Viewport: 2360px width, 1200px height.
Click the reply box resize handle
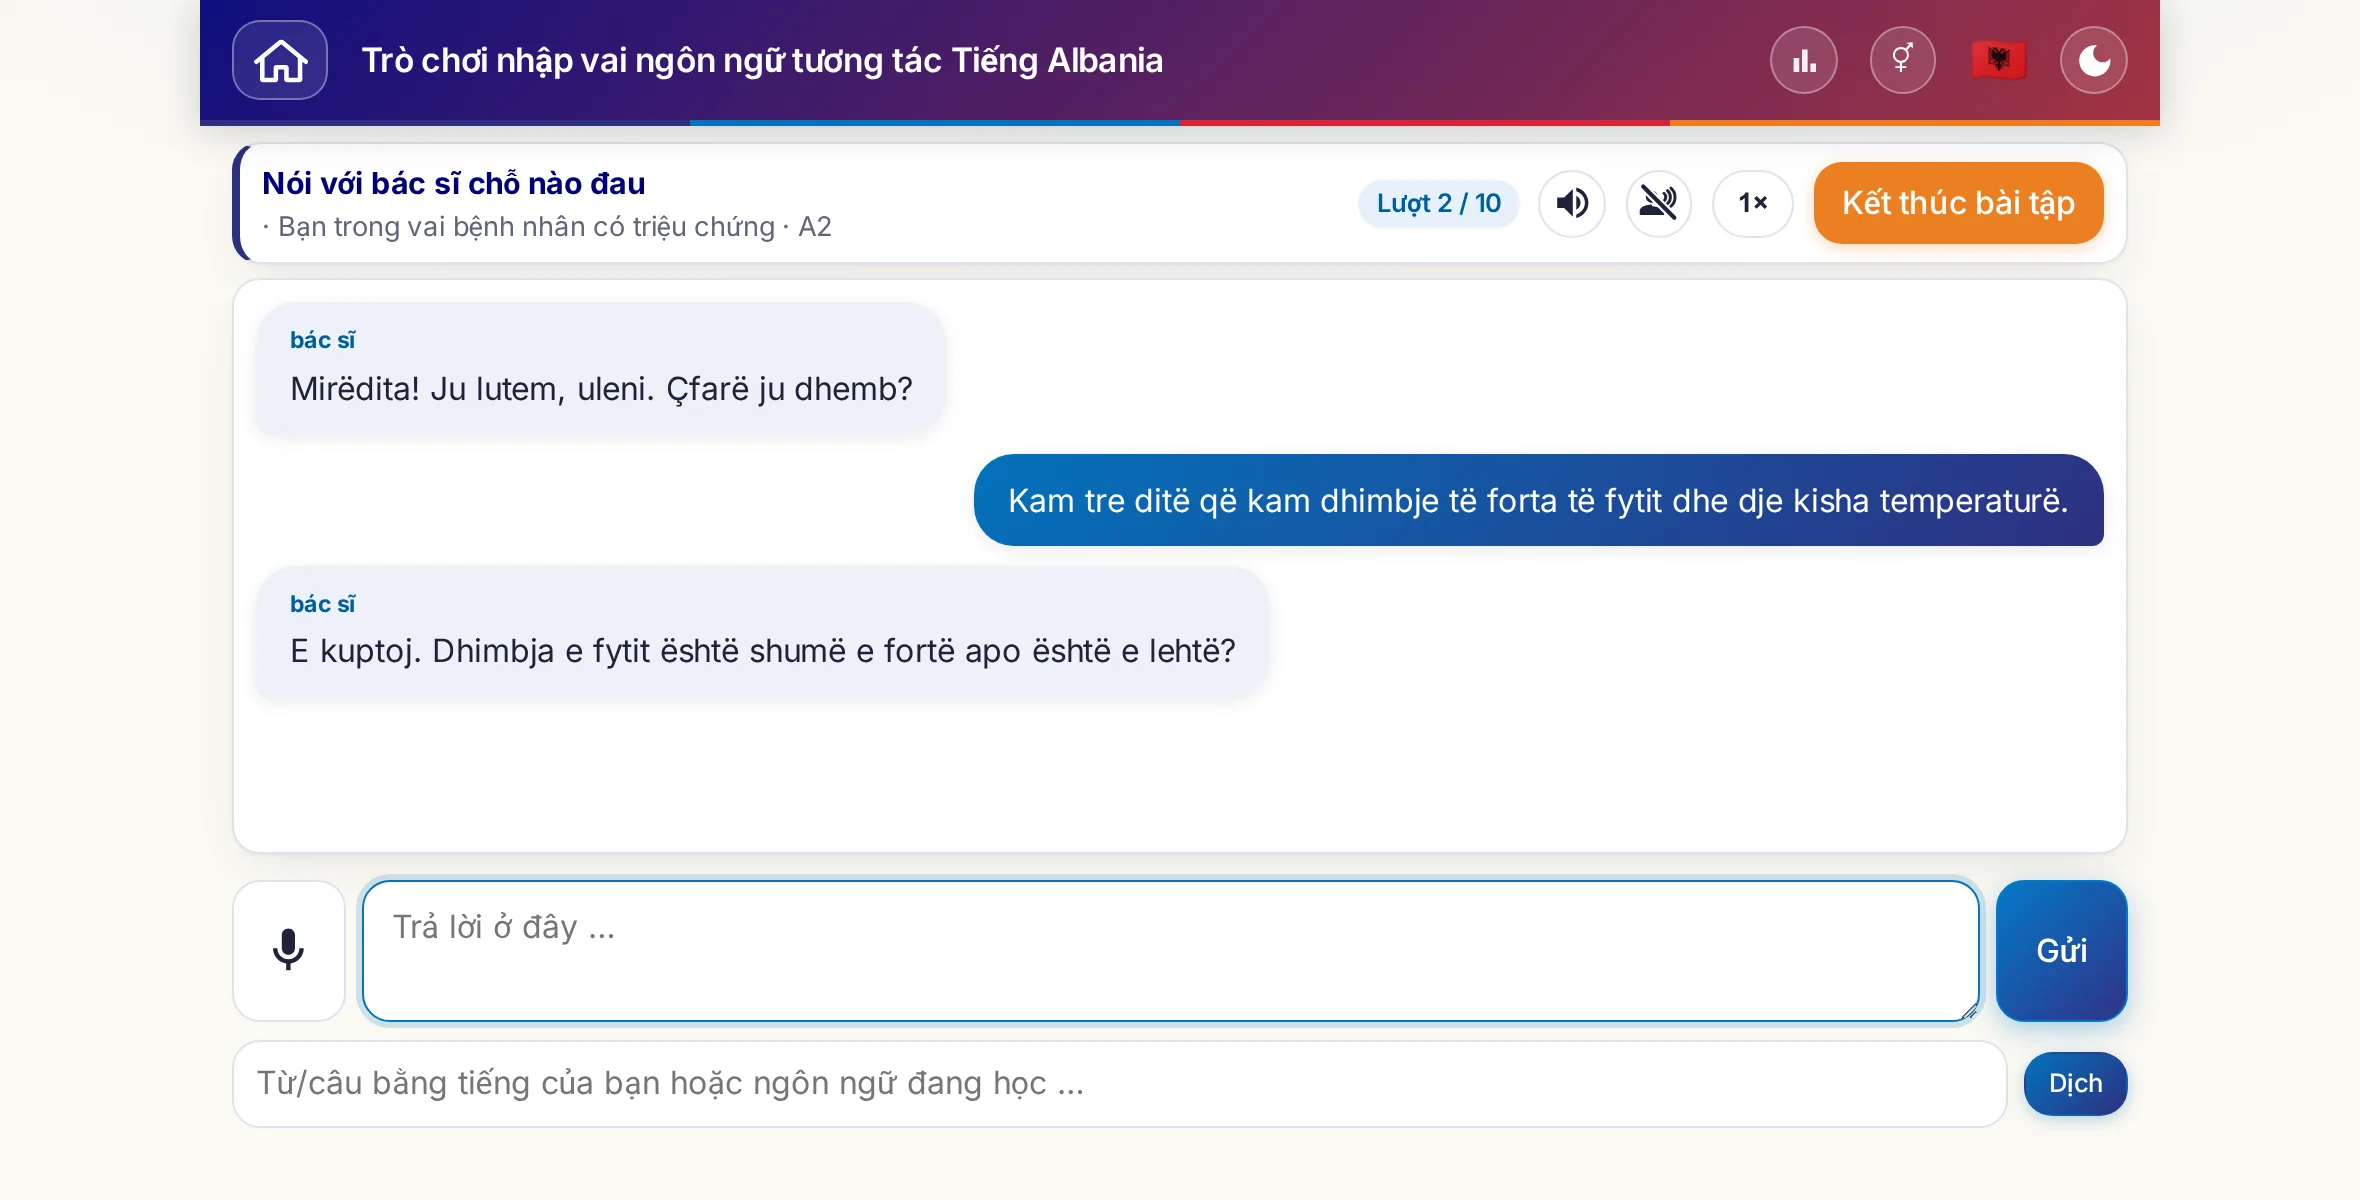[x=1969, y=1011]
